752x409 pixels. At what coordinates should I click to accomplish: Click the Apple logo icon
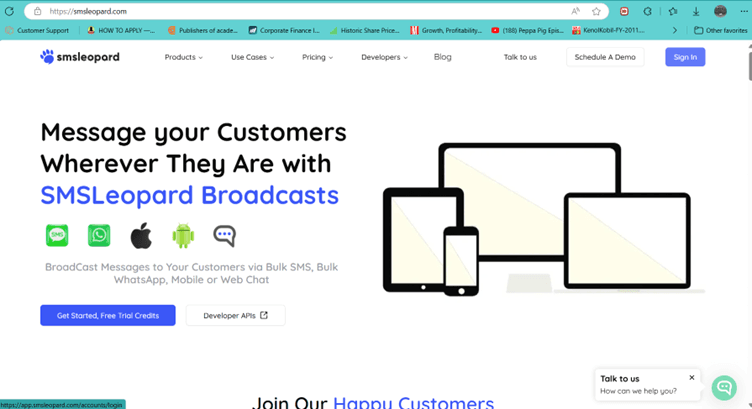click(141, 236)
